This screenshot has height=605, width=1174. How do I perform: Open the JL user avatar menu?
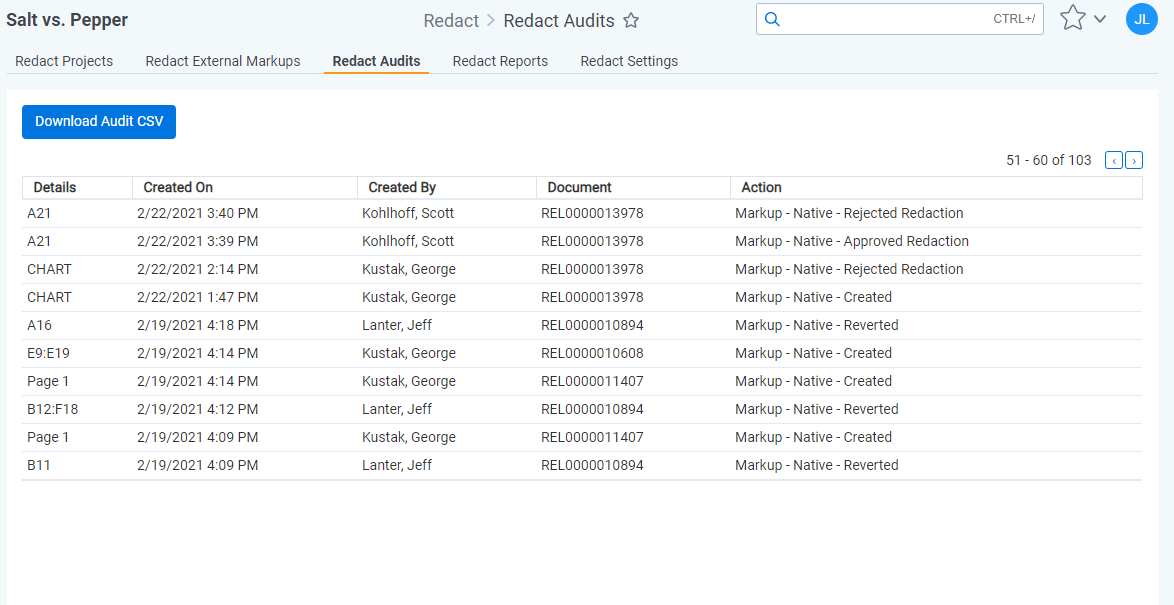[x=1142, y=19]
